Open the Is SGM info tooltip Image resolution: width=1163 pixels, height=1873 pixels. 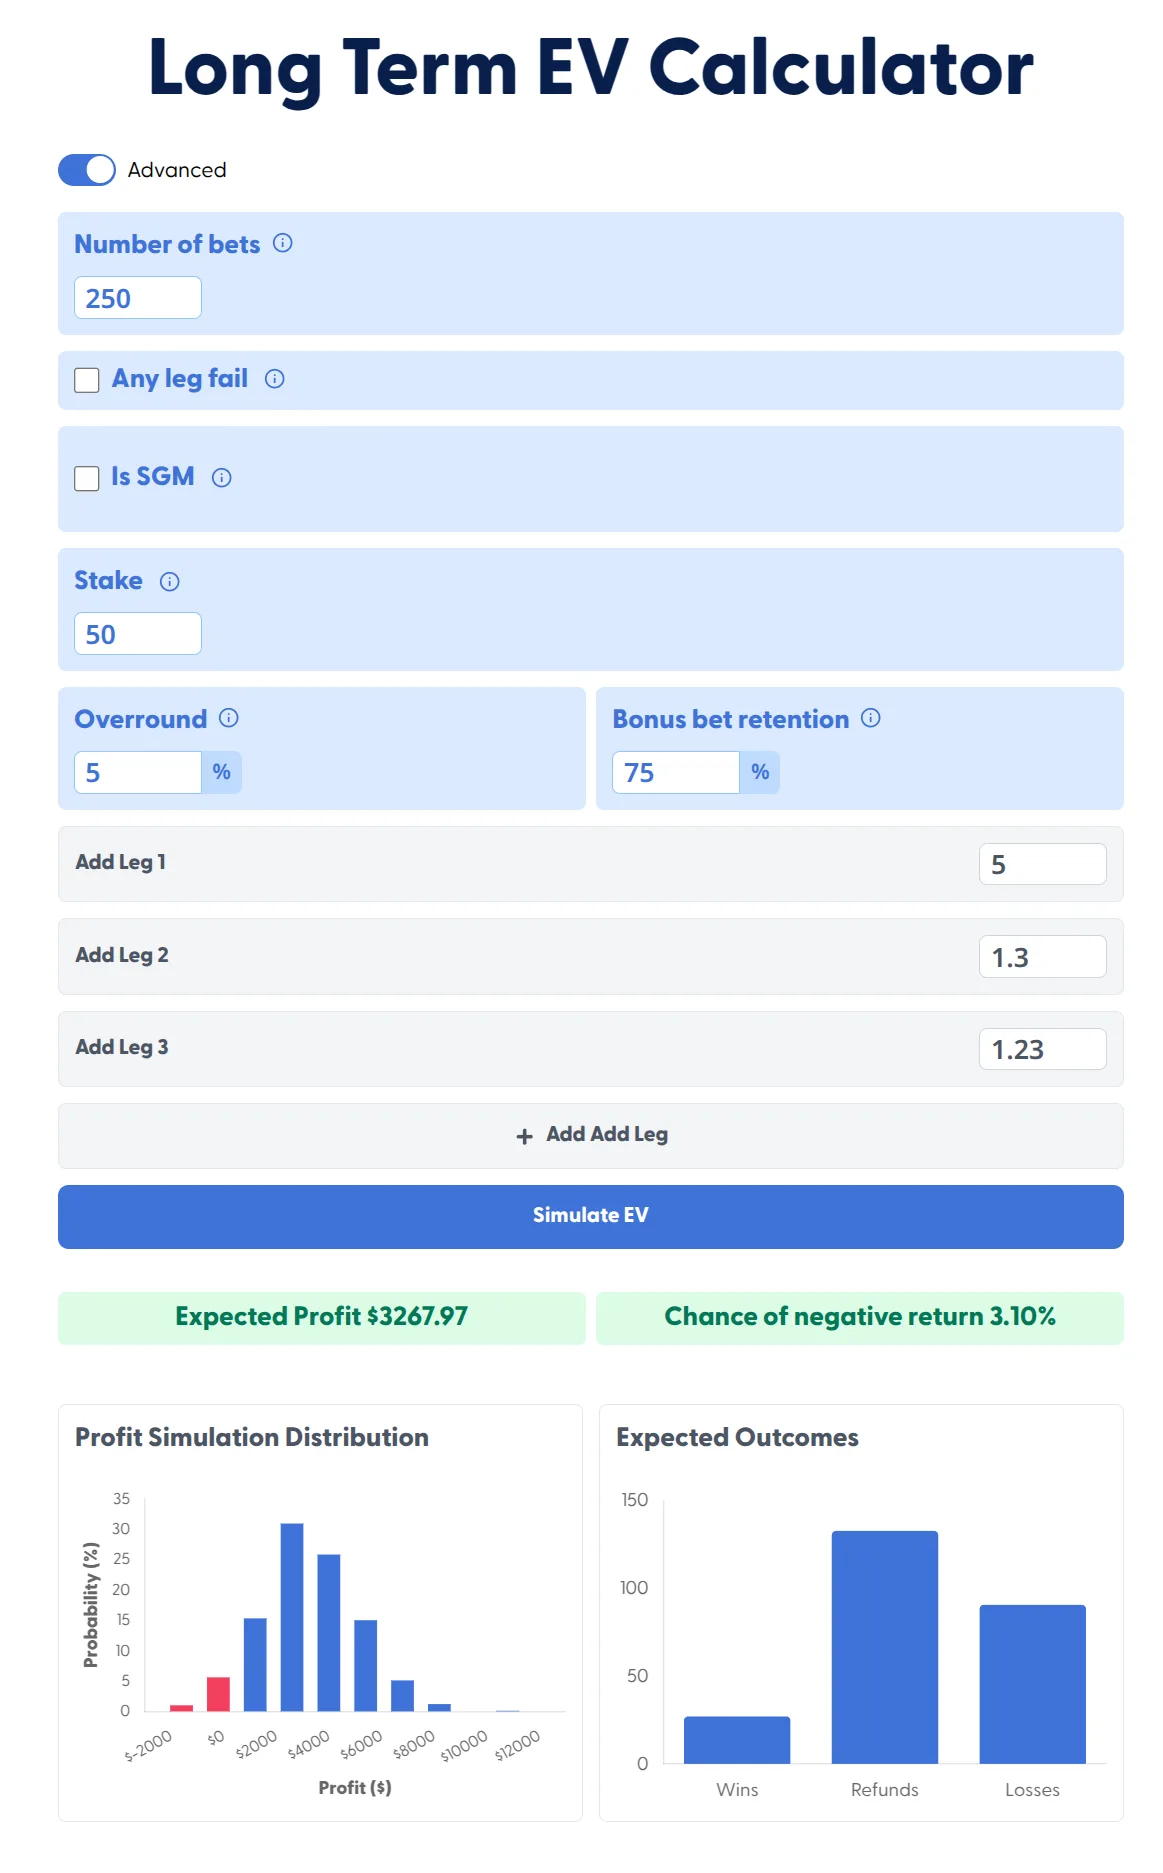222,478
